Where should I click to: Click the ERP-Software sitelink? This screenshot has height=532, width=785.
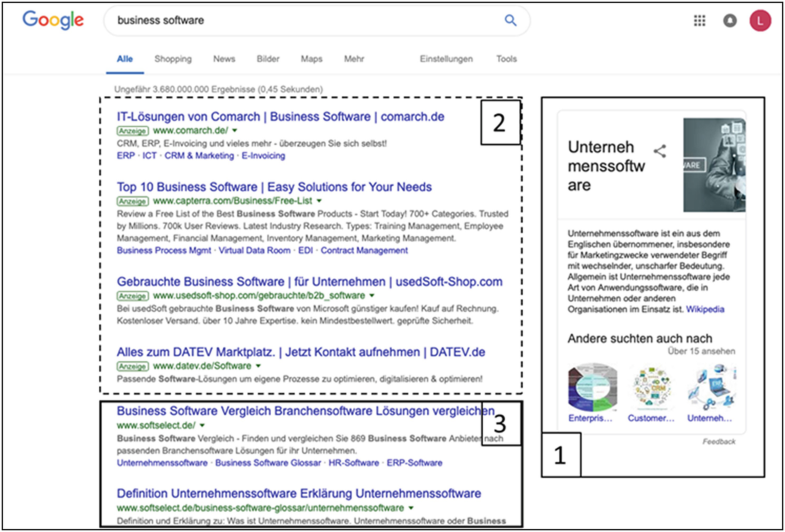[x=415, y=463]
